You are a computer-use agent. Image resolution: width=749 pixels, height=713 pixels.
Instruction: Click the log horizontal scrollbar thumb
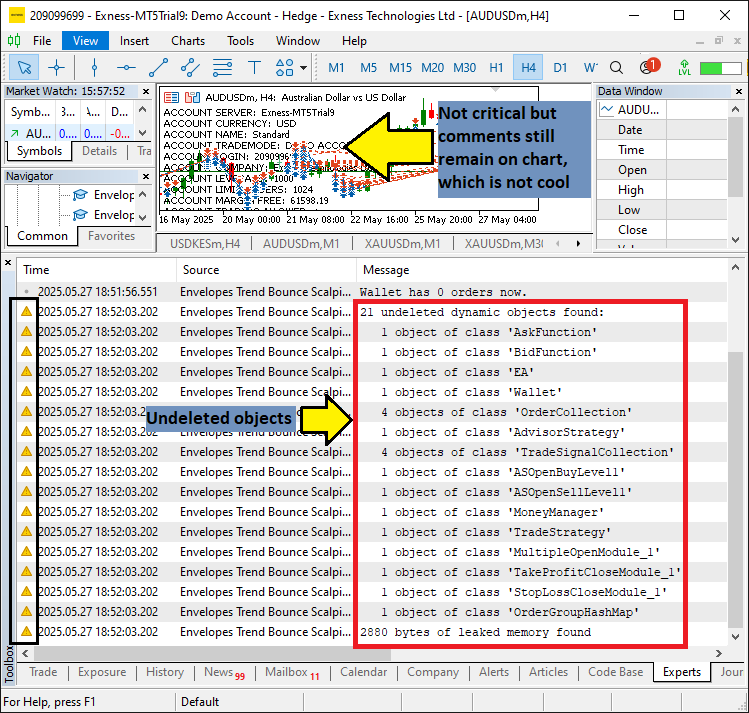212,653
